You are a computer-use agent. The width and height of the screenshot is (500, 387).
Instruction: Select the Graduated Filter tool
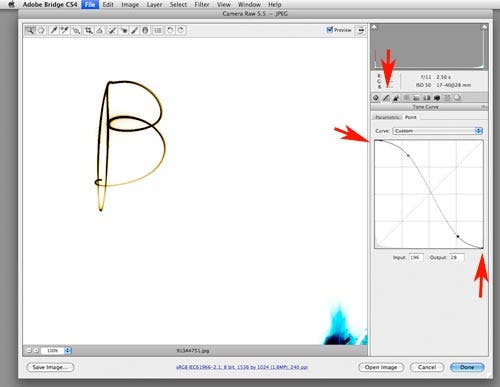click(x=145, y=30)
